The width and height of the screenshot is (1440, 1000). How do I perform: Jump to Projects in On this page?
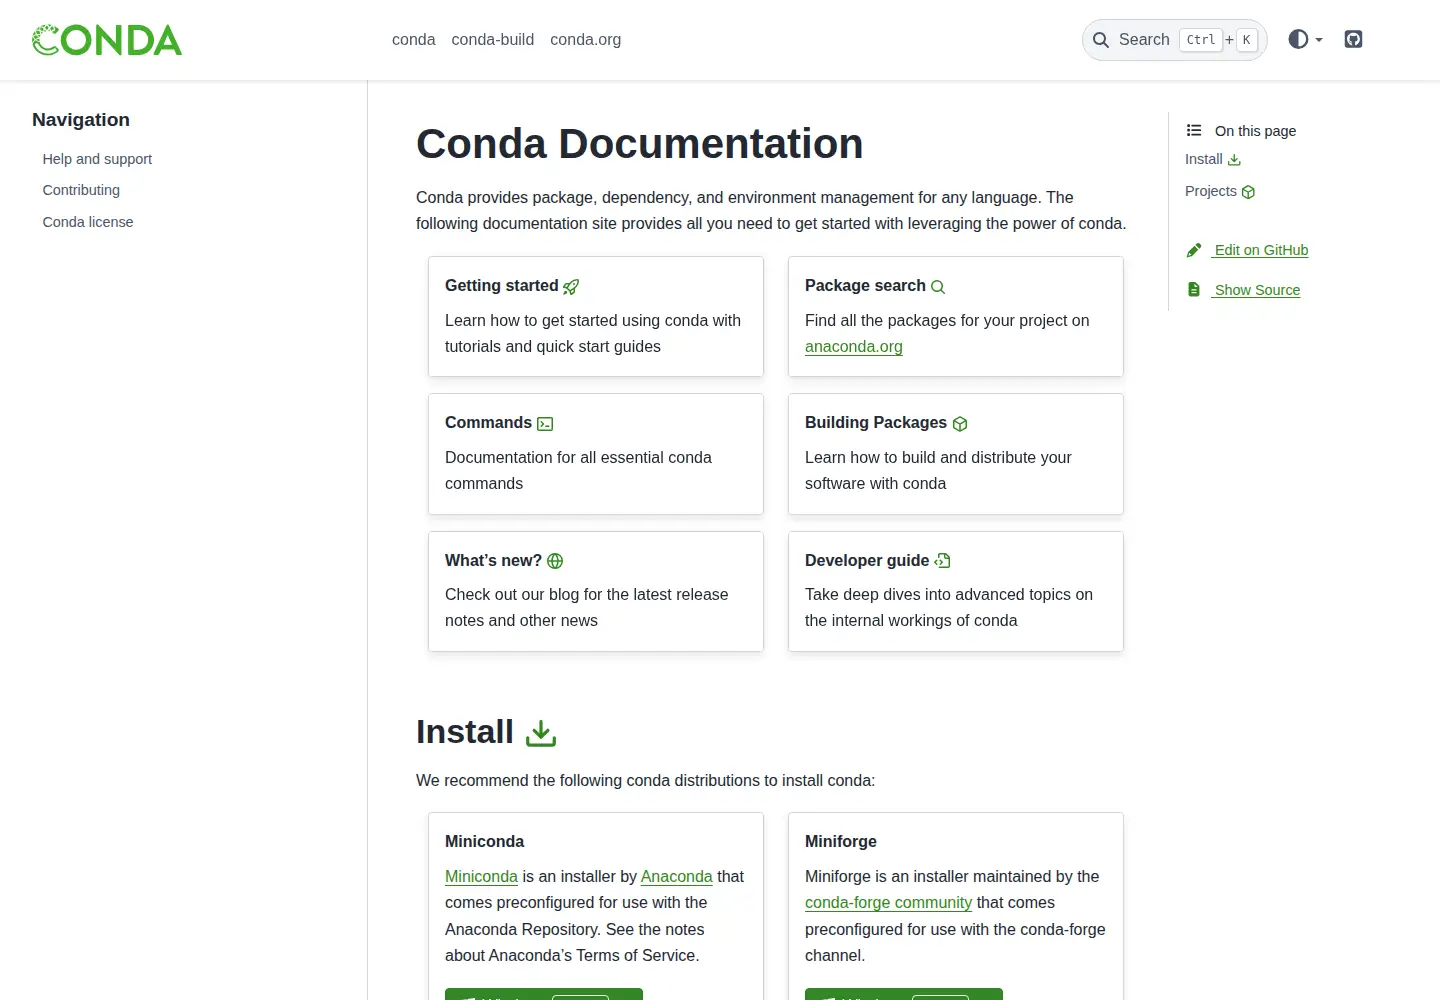pos(1220,192)
